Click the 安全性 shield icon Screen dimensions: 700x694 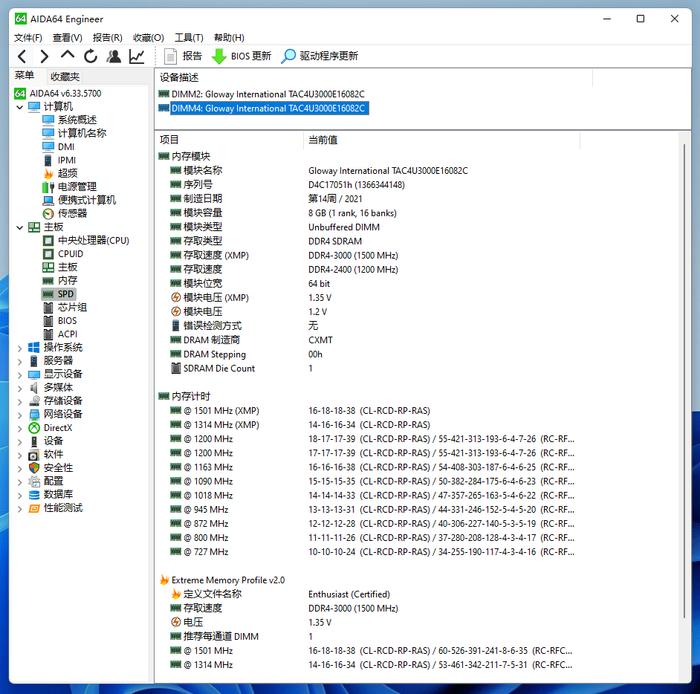pyautogui.click(x=34, y=468)
